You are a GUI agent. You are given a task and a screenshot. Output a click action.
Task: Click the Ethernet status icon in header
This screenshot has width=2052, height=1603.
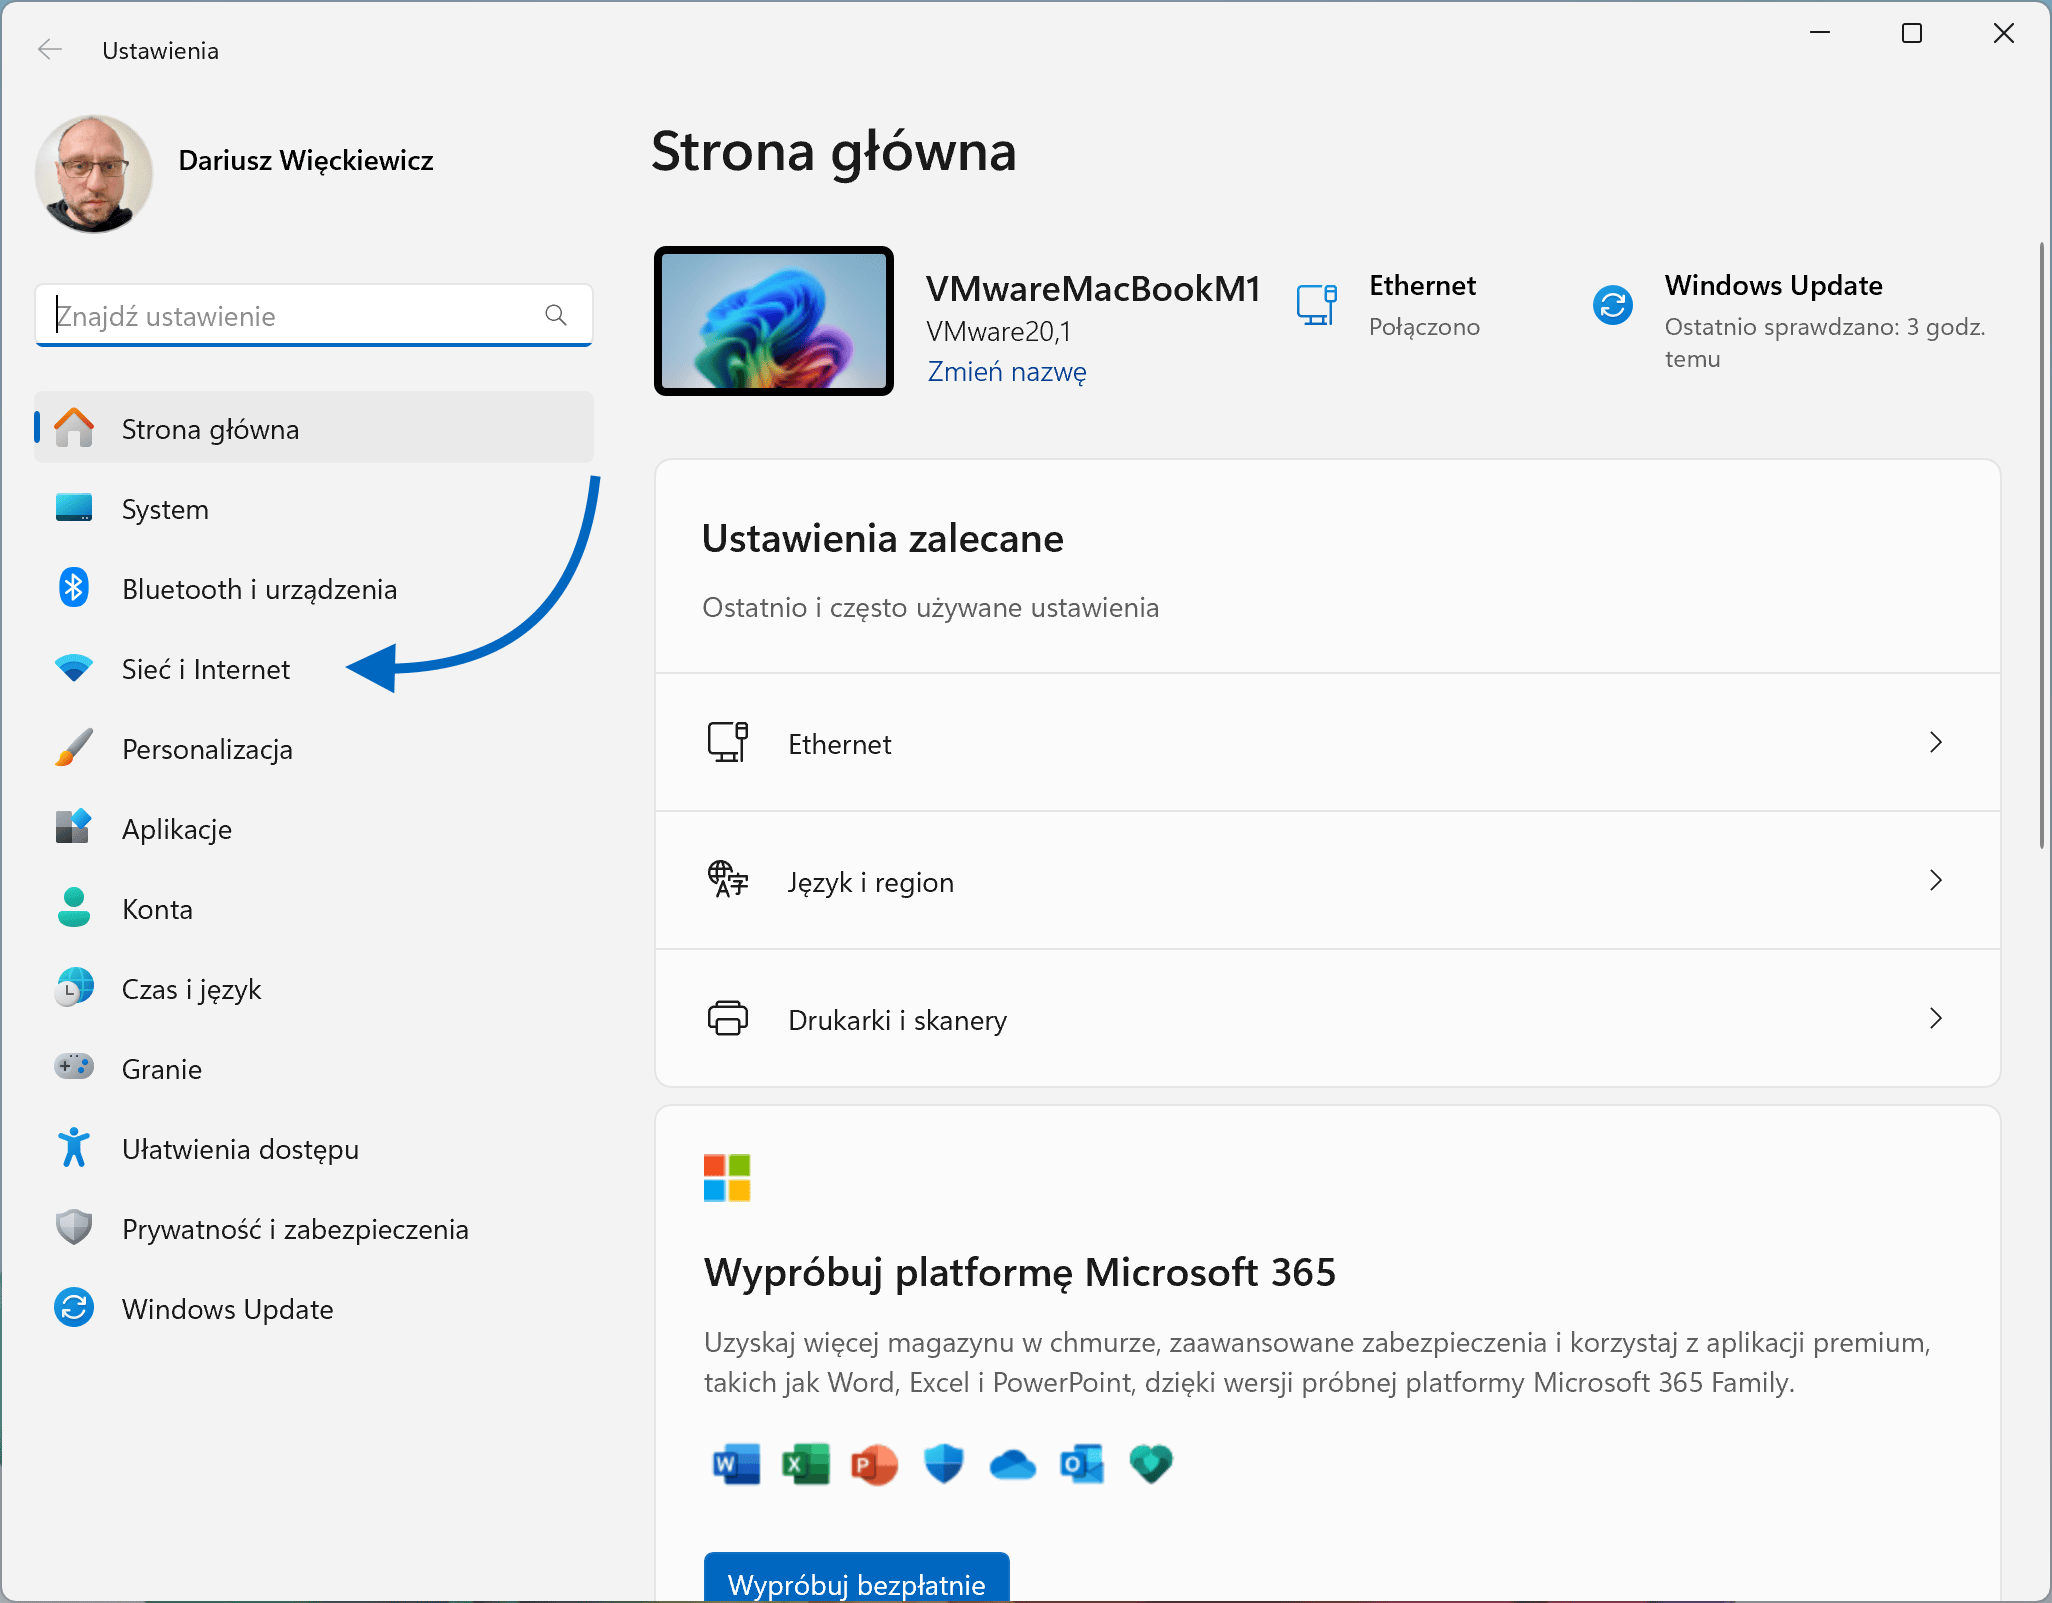1317,305
